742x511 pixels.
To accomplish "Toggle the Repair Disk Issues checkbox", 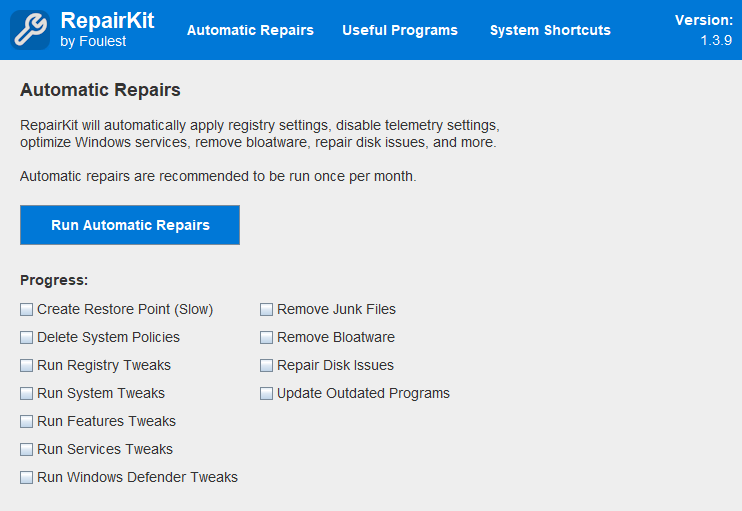I will [x=266, y=365].
